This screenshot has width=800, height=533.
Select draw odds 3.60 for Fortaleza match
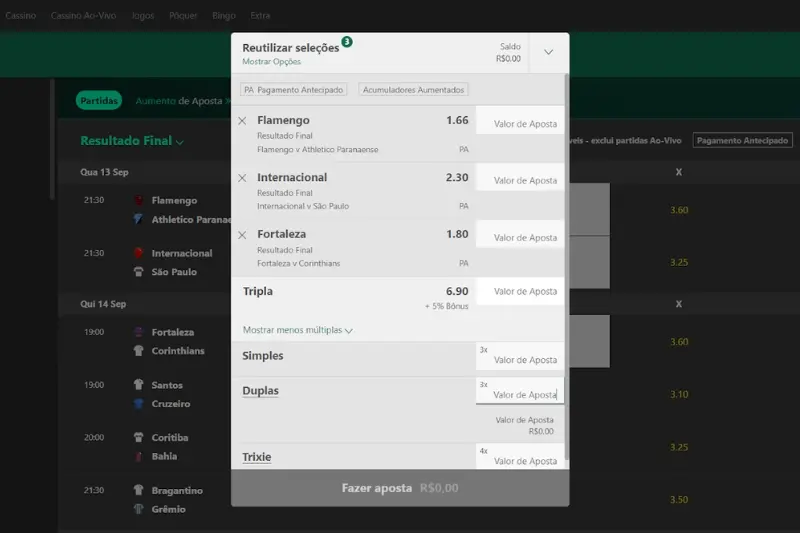coord(679,342)
